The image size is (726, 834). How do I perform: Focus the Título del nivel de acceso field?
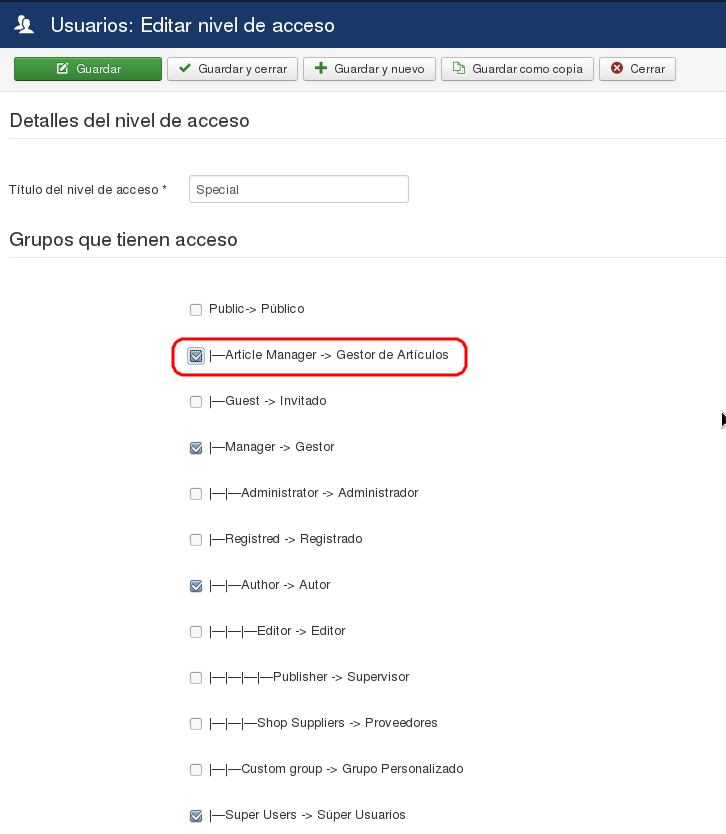point(298,189)
